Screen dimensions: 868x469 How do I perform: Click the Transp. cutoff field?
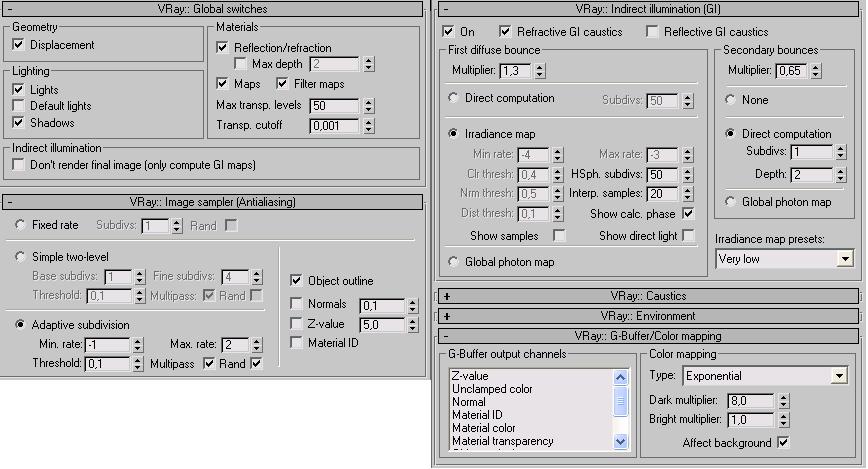[334, 126]
